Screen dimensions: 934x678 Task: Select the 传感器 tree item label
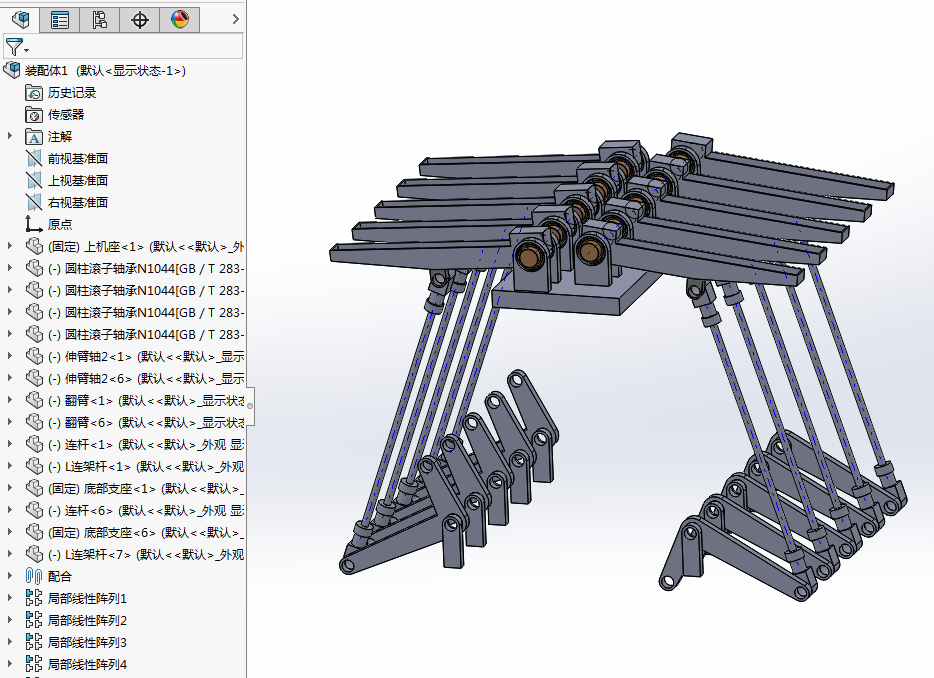pyautogui.click(x=66, y=114)
